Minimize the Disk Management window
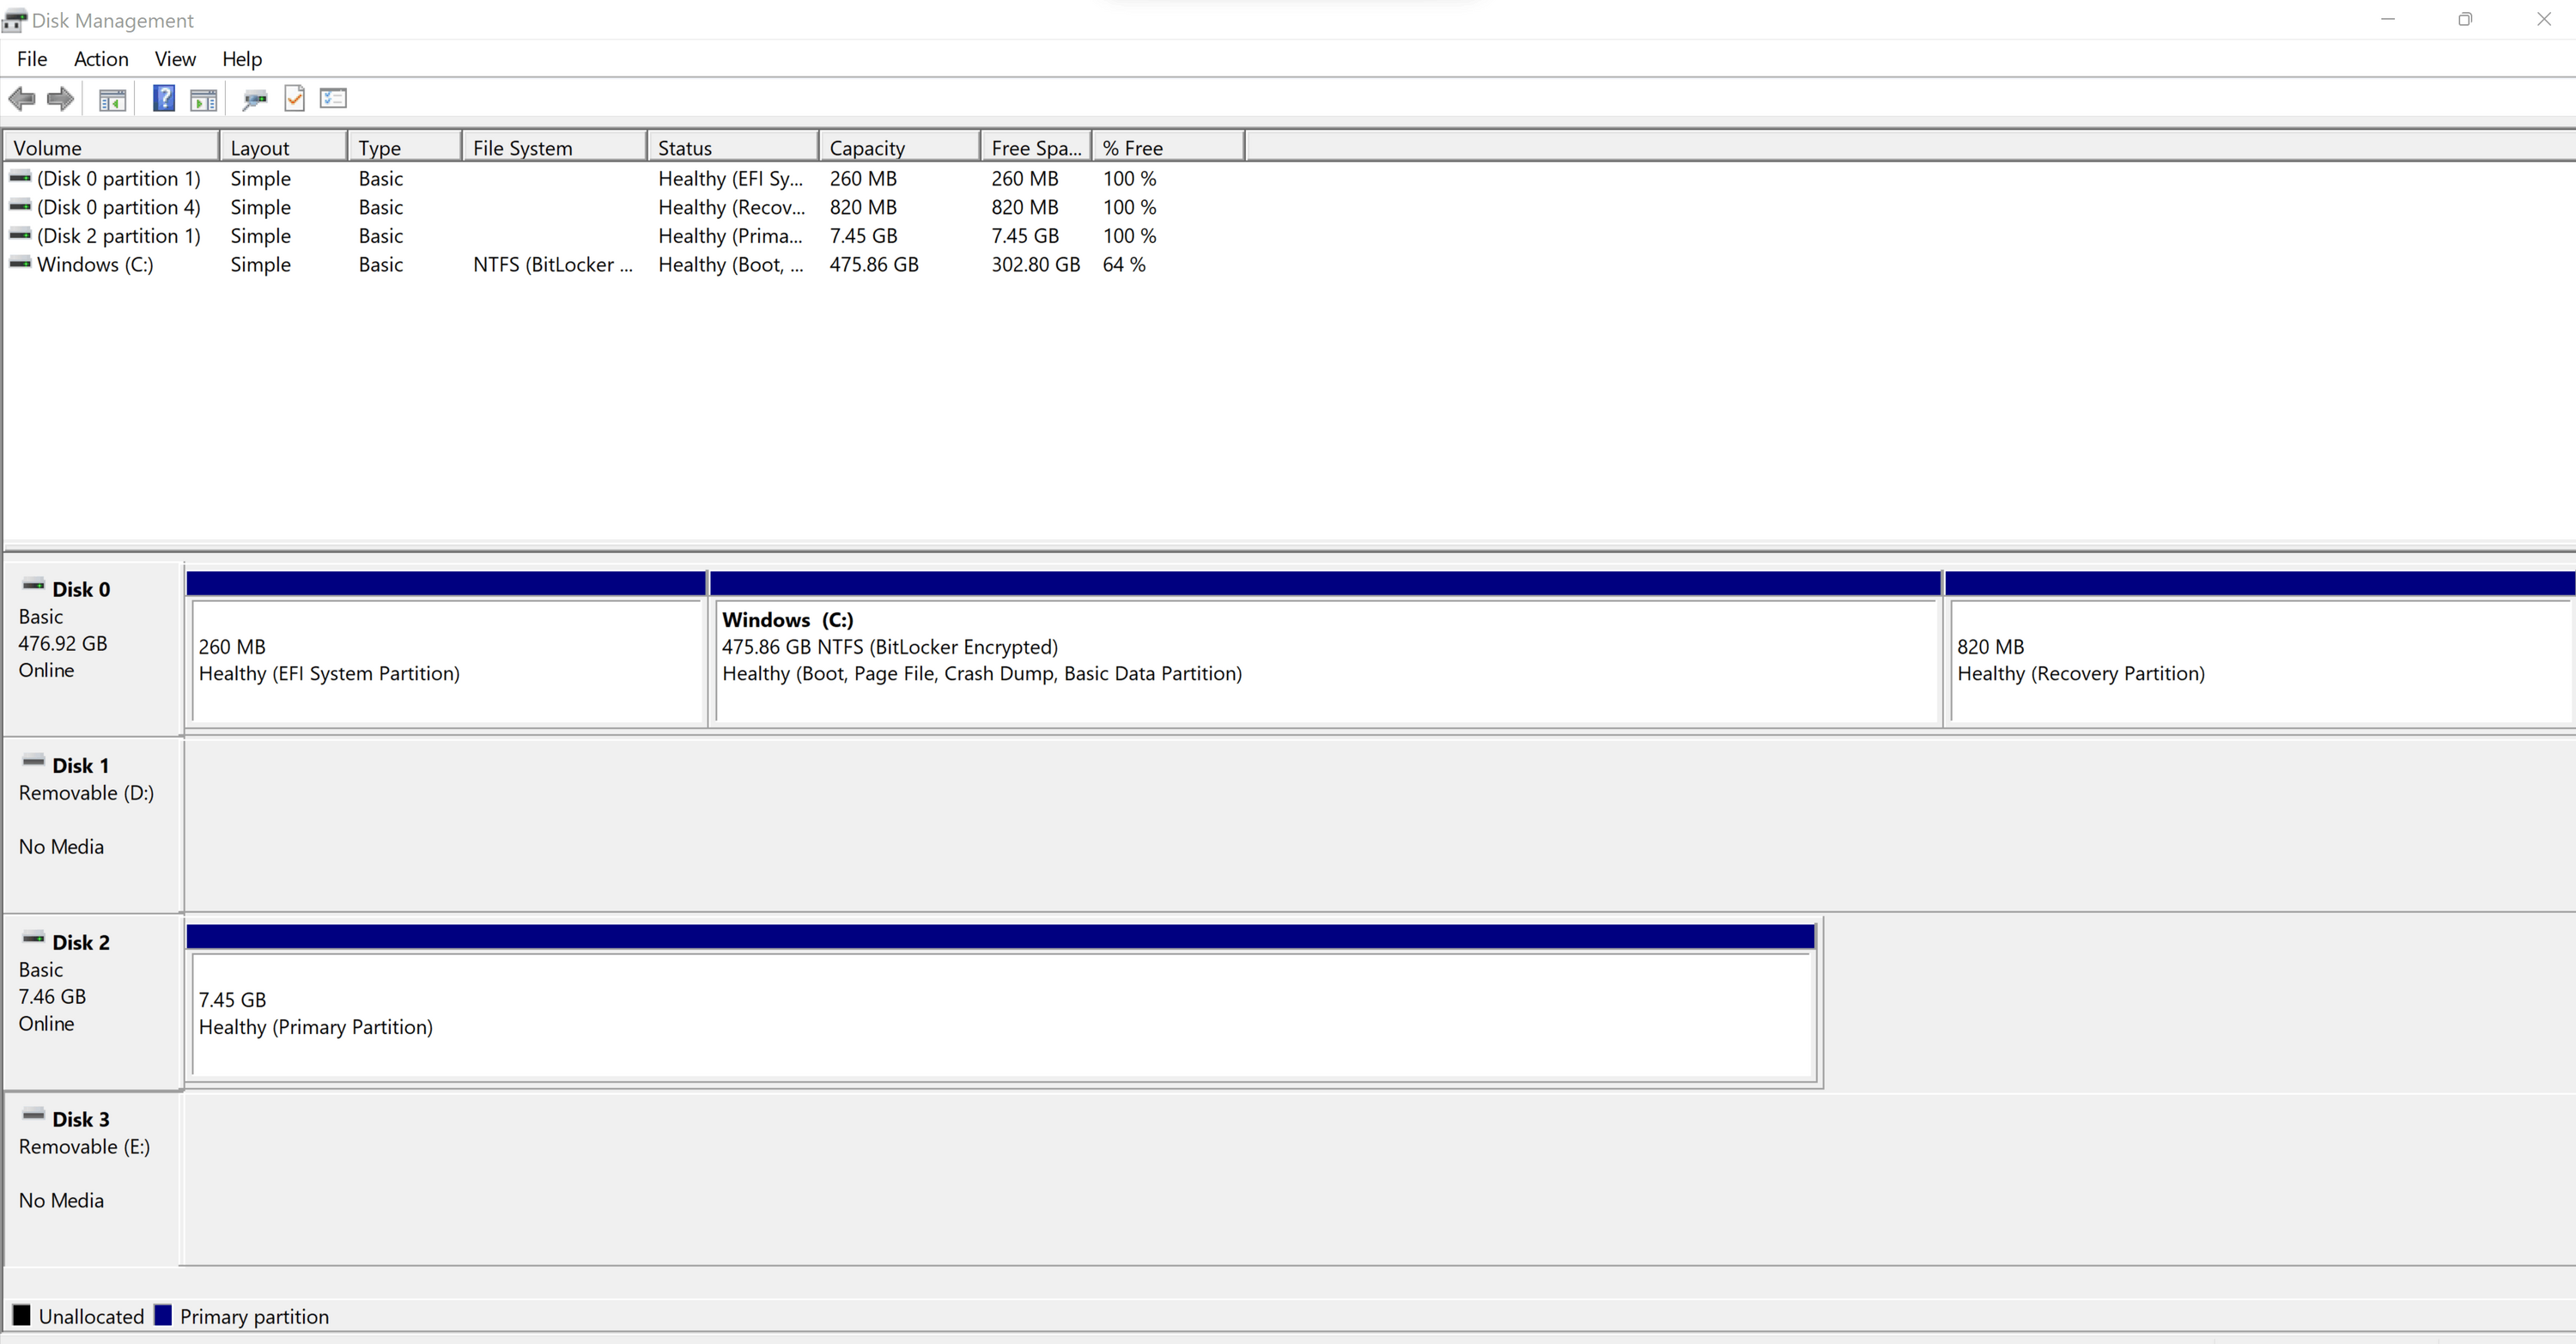 (x=2388, y=19)
